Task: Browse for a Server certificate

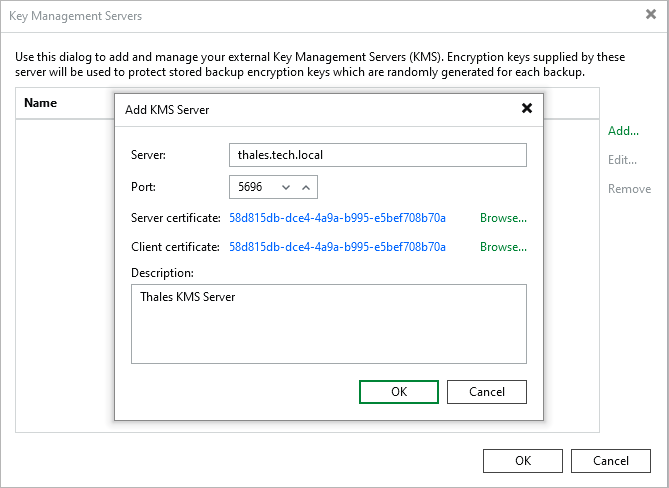Action: click(x=503, y=218)
